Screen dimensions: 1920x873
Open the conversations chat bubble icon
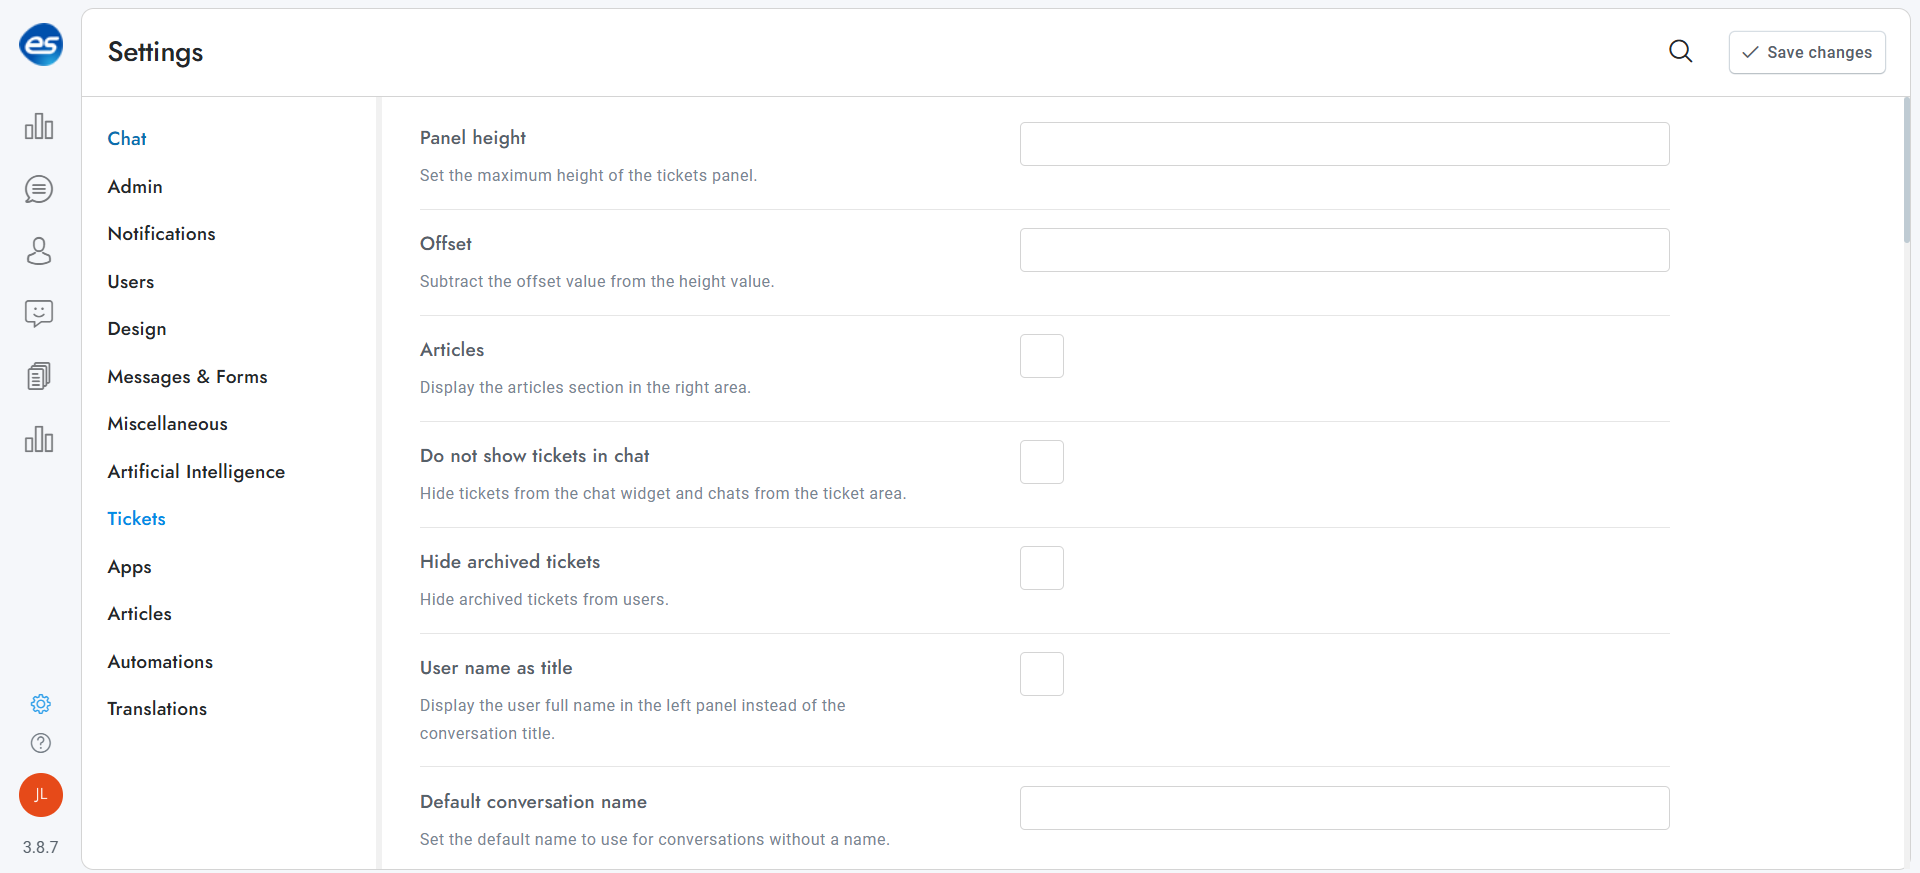(x=39, y=189)
